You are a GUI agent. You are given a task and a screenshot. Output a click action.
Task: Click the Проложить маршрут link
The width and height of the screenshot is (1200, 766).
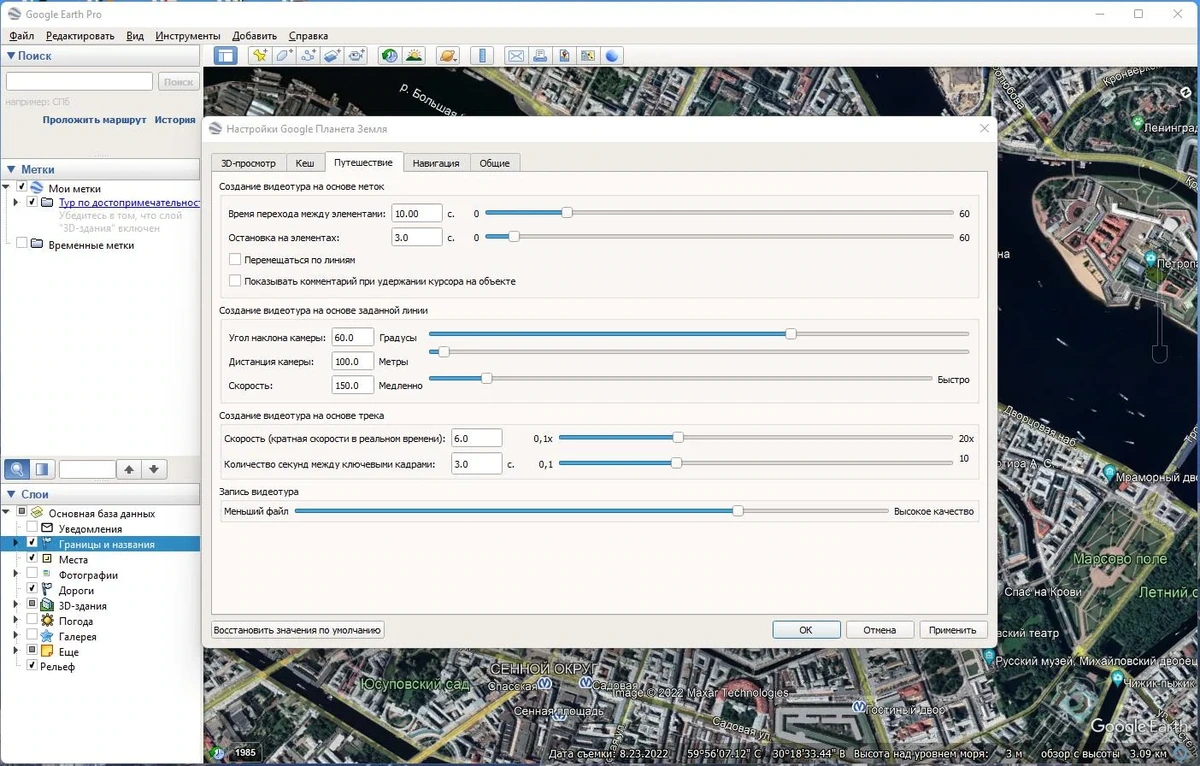[x=94, y=120]
